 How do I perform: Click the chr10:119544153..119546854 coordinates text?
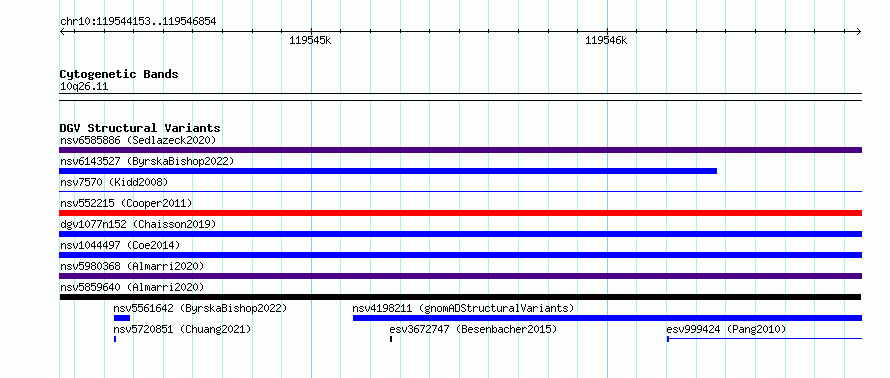click(138, 22)
